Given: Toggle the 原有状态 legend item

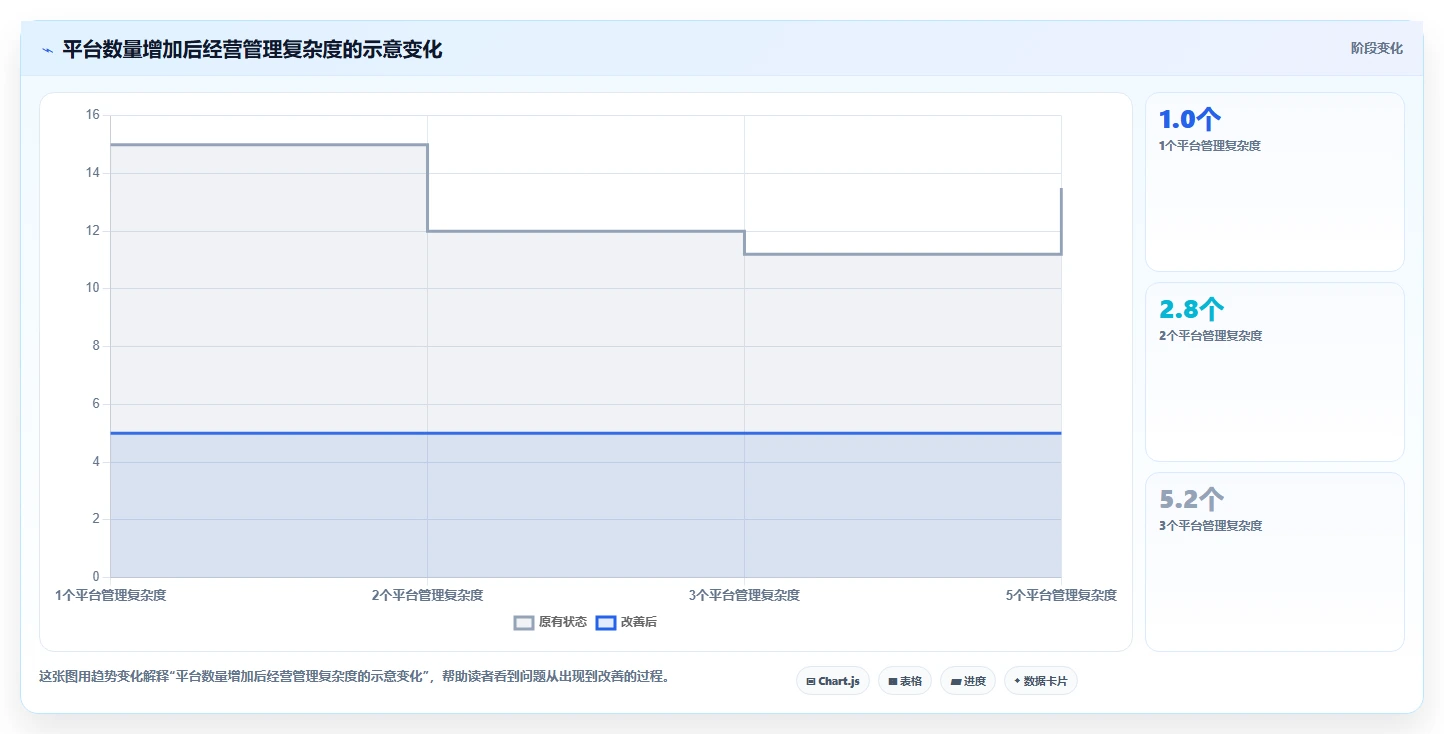Looking at the screenshot, I should click(x=551, y=622).
